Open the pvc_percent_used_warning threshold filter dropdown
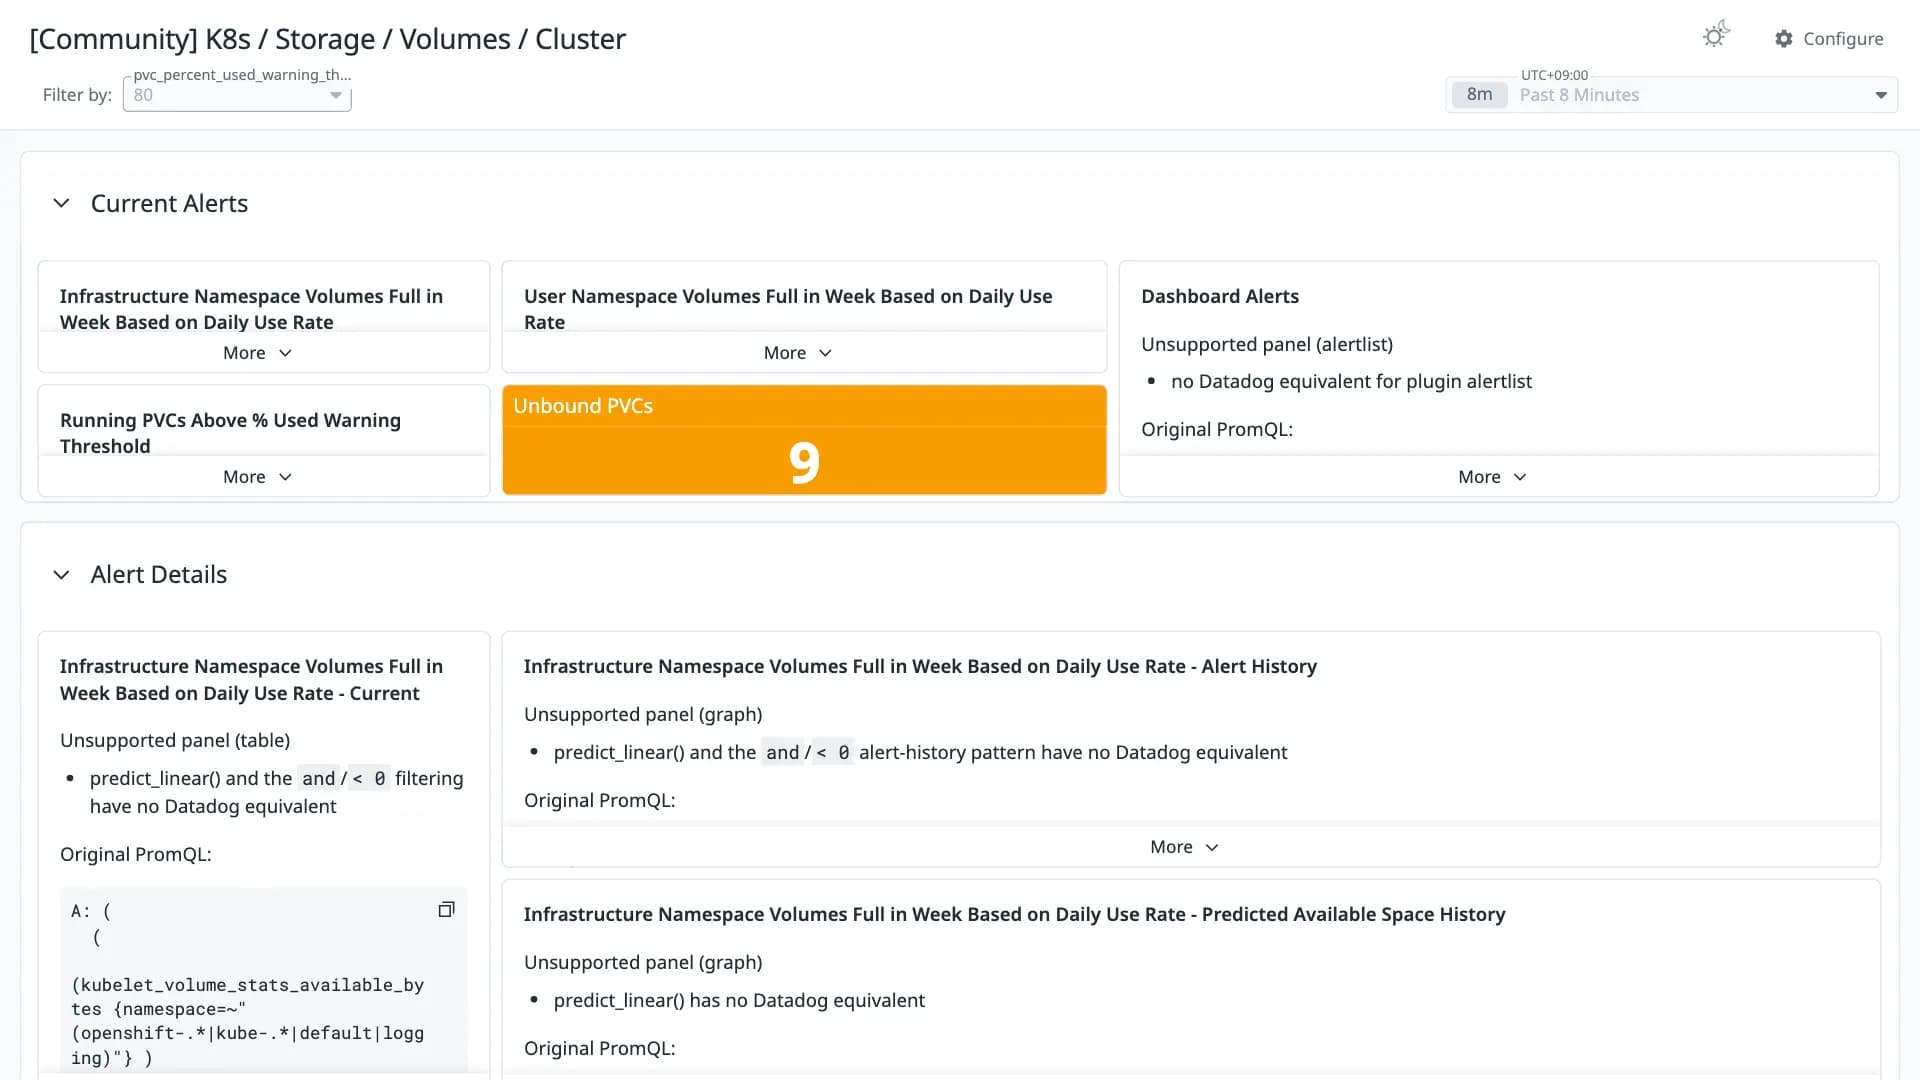The width and height of the screenshot is (1920, 1080). (237, 95)
